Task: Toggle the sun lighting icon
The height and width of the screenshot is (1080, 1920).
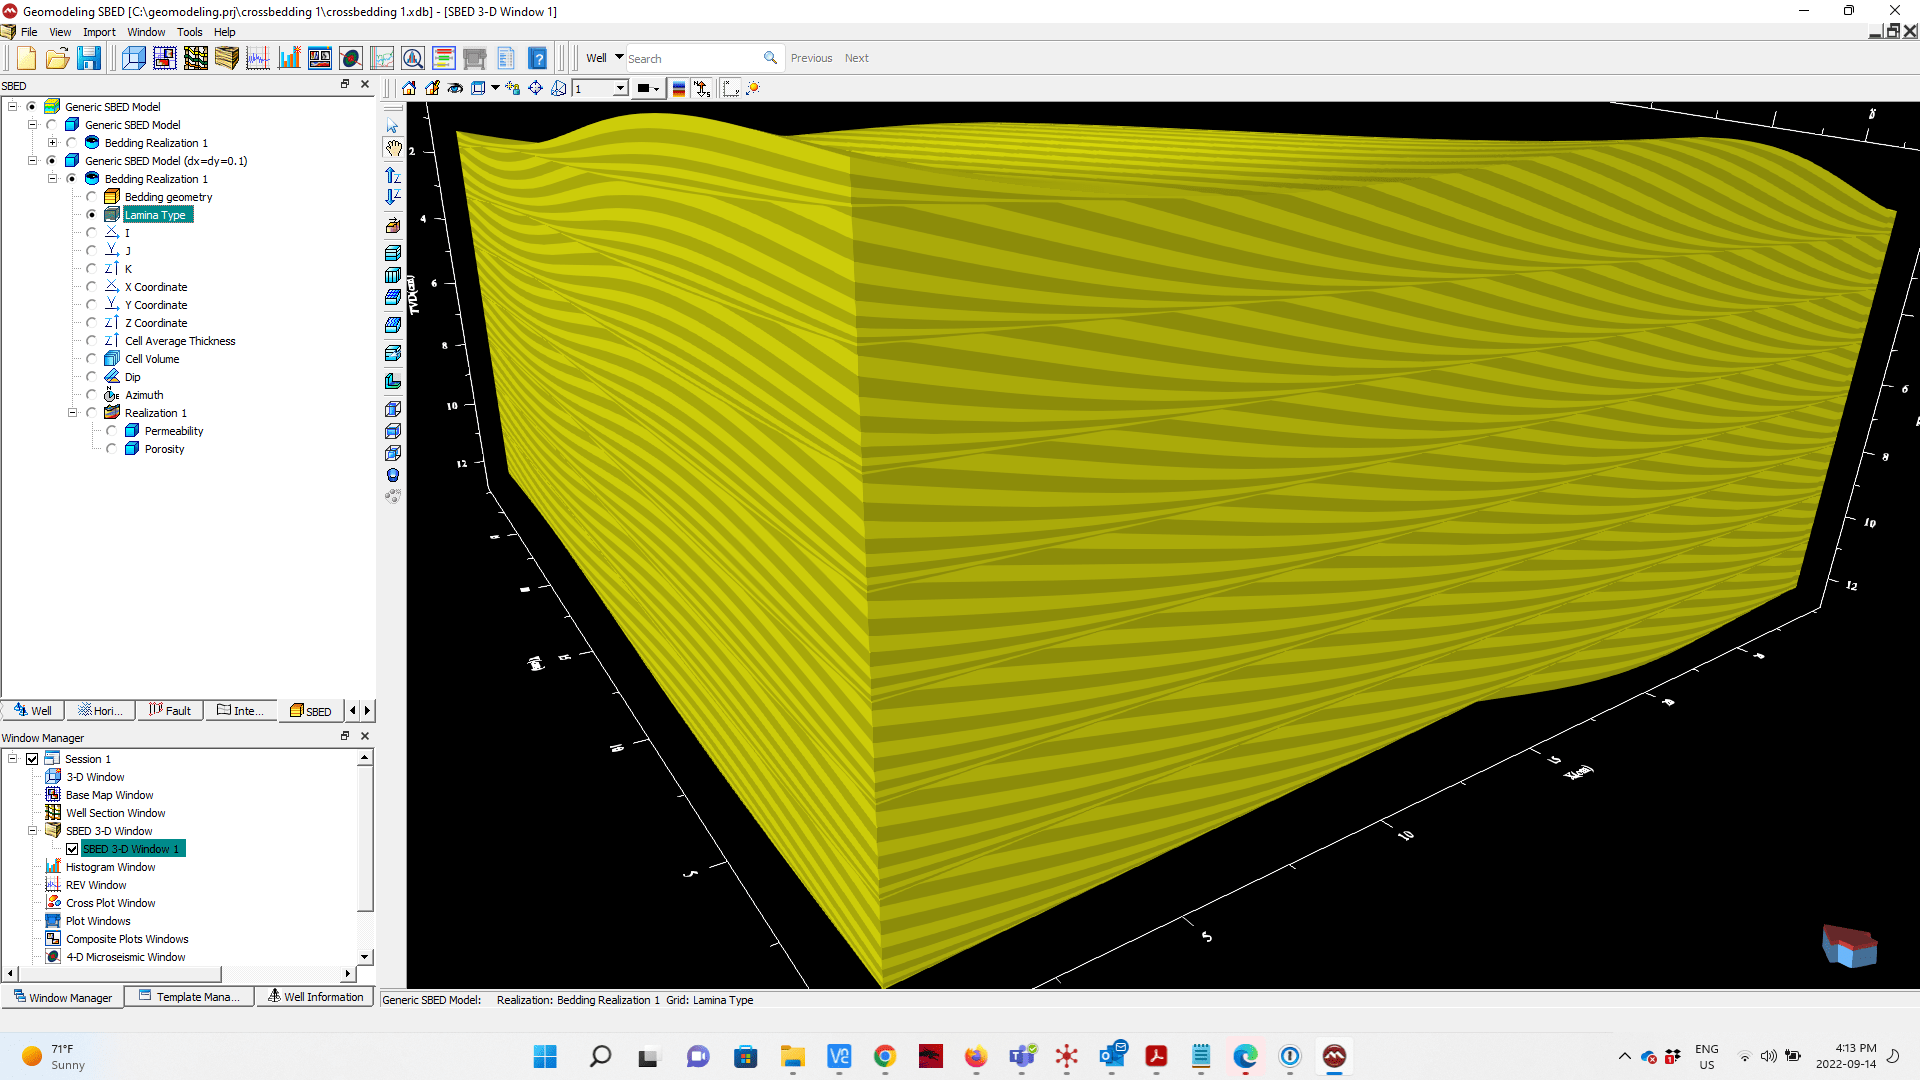Action: pos(753,88)
